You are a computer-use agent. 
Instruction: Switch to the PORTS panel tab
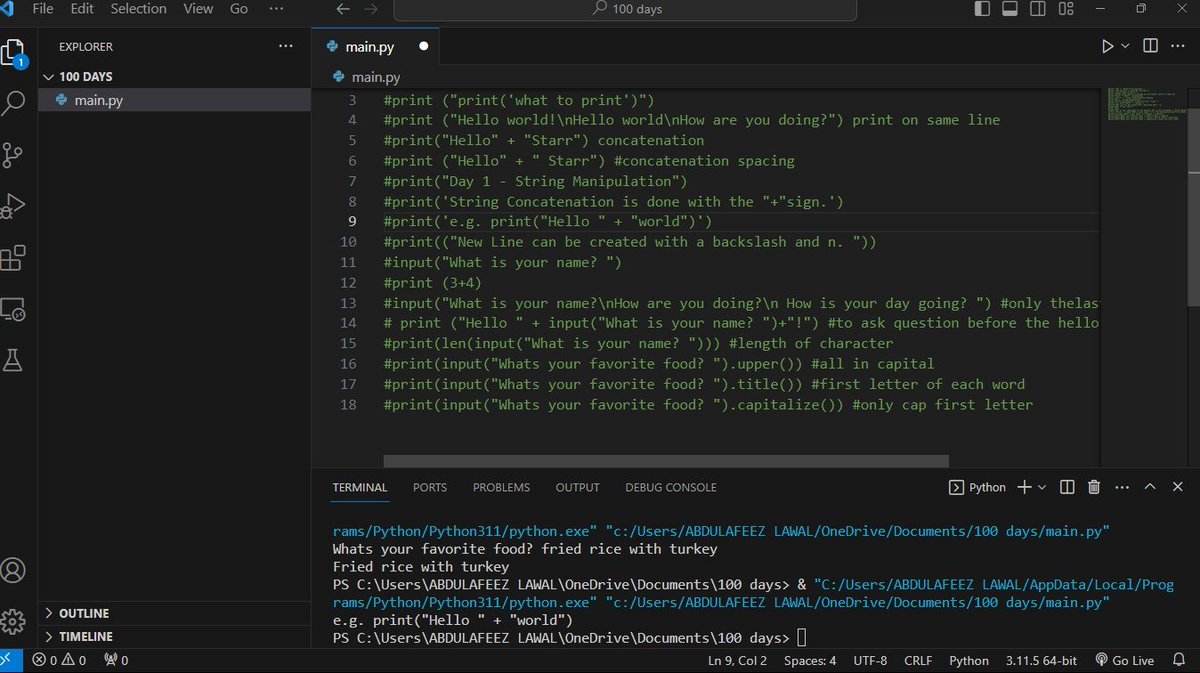(430, 487)
